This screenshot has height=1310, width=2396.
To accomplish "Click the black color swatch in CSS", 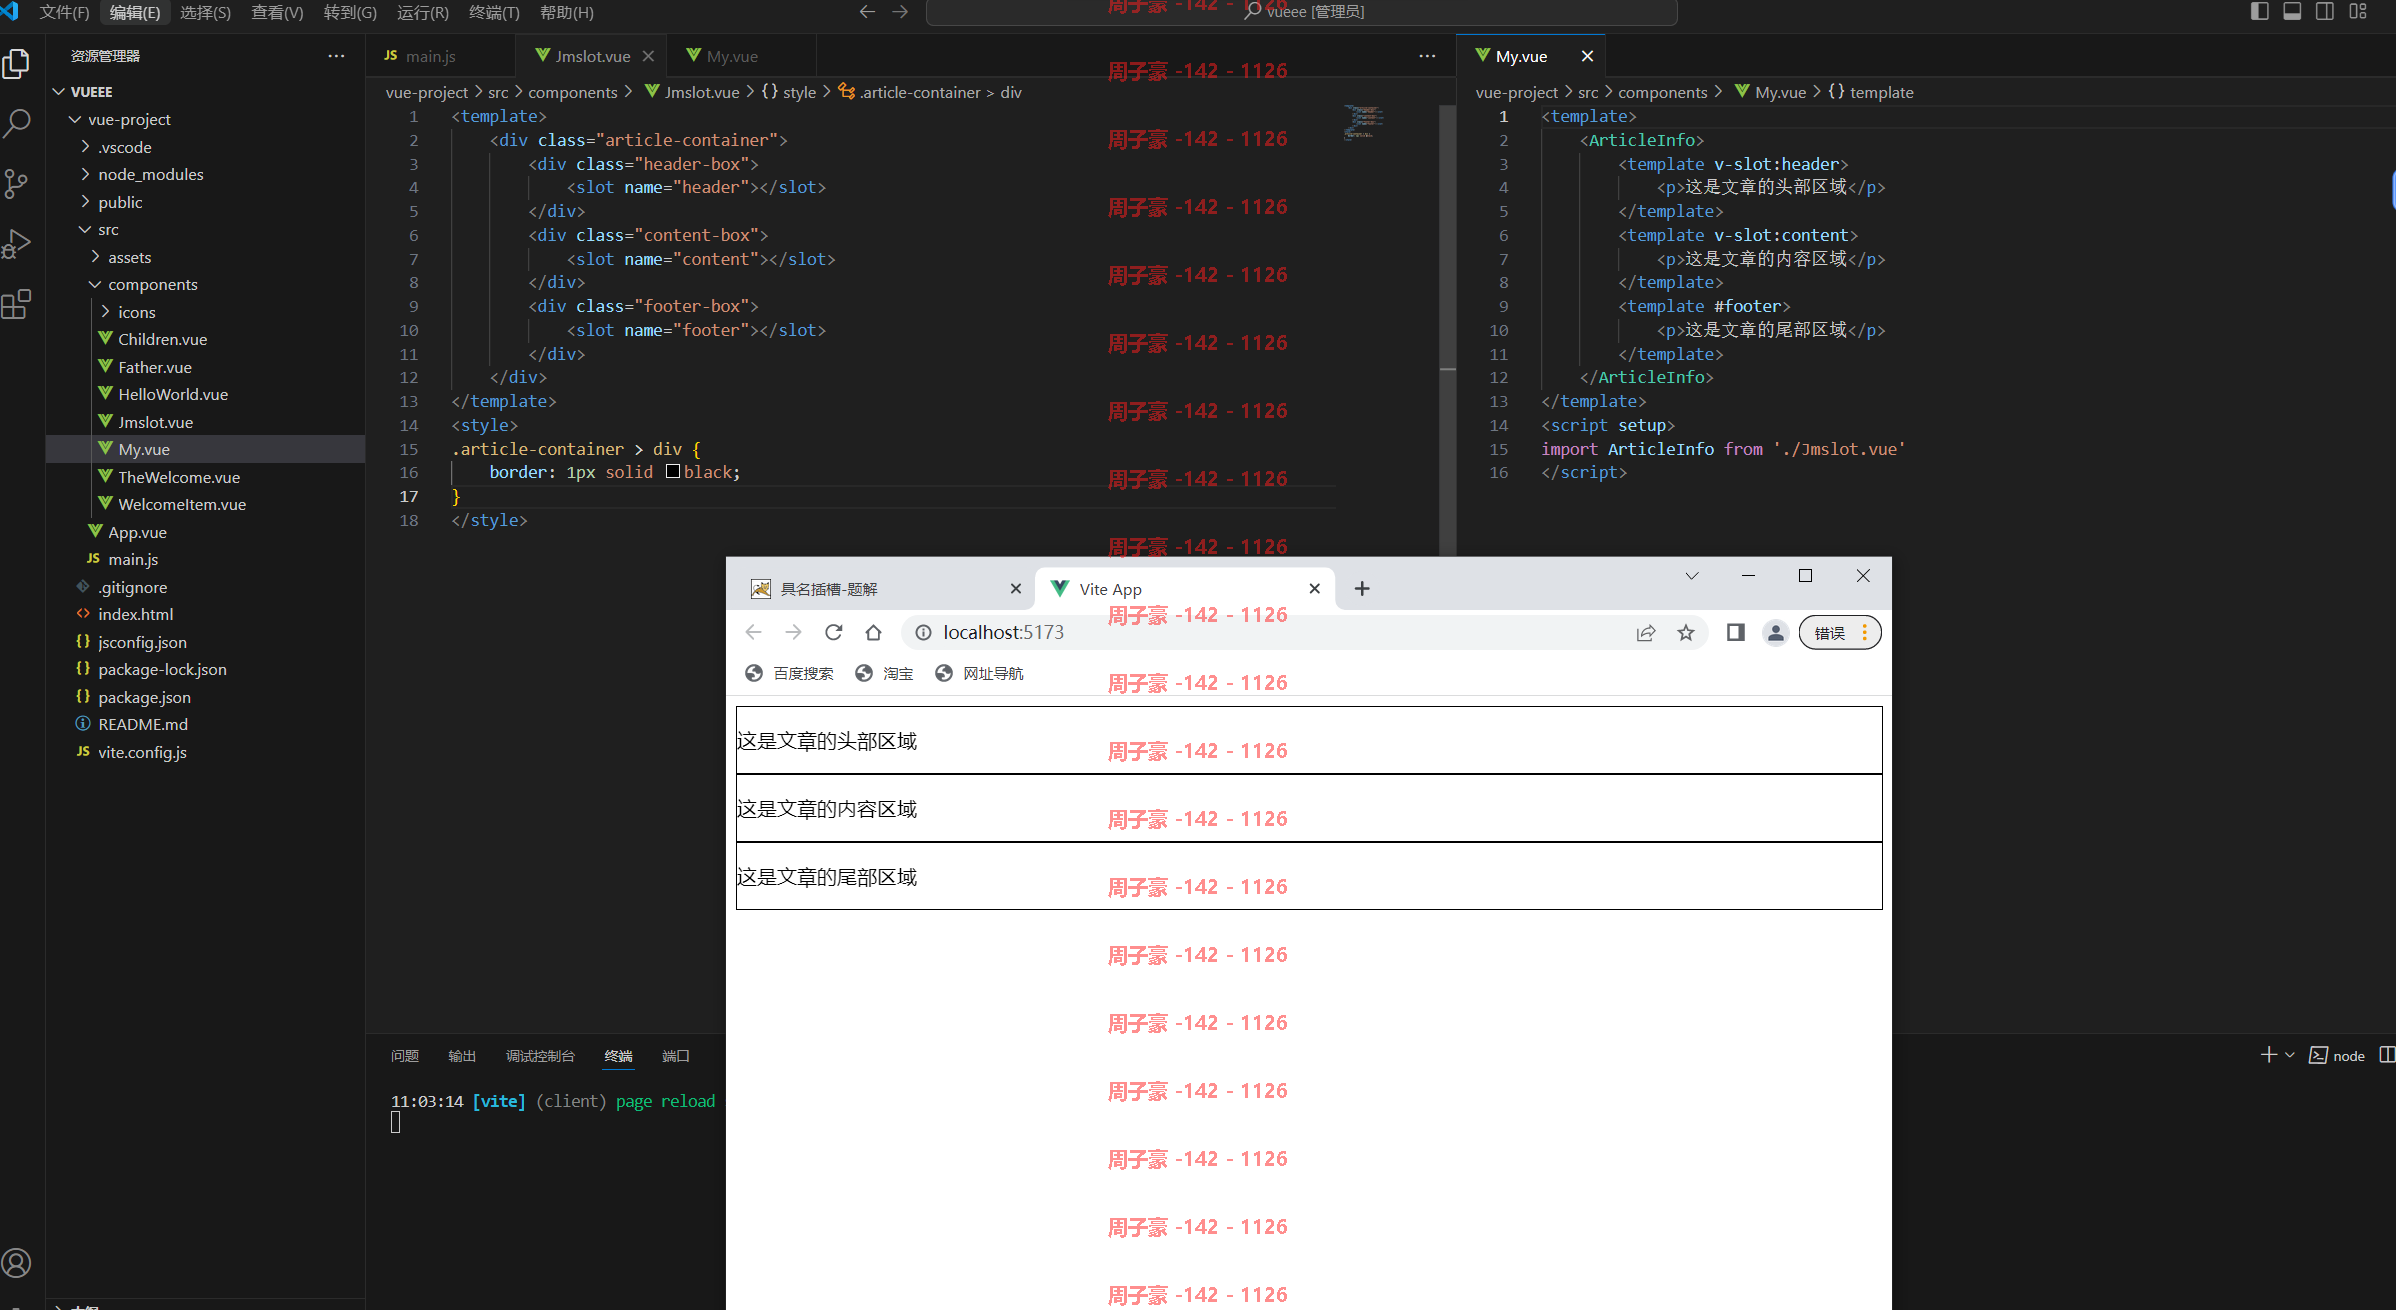I will (x=673, y=472).
